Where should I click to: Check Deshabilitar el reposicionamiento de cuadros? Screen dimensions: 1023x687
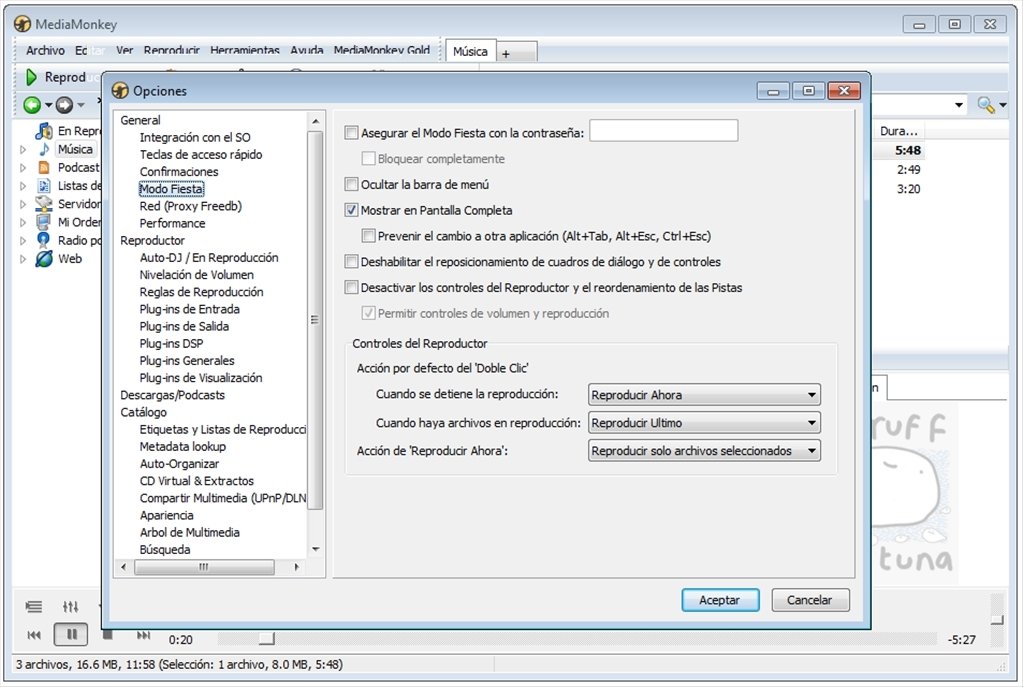[352, 262]
